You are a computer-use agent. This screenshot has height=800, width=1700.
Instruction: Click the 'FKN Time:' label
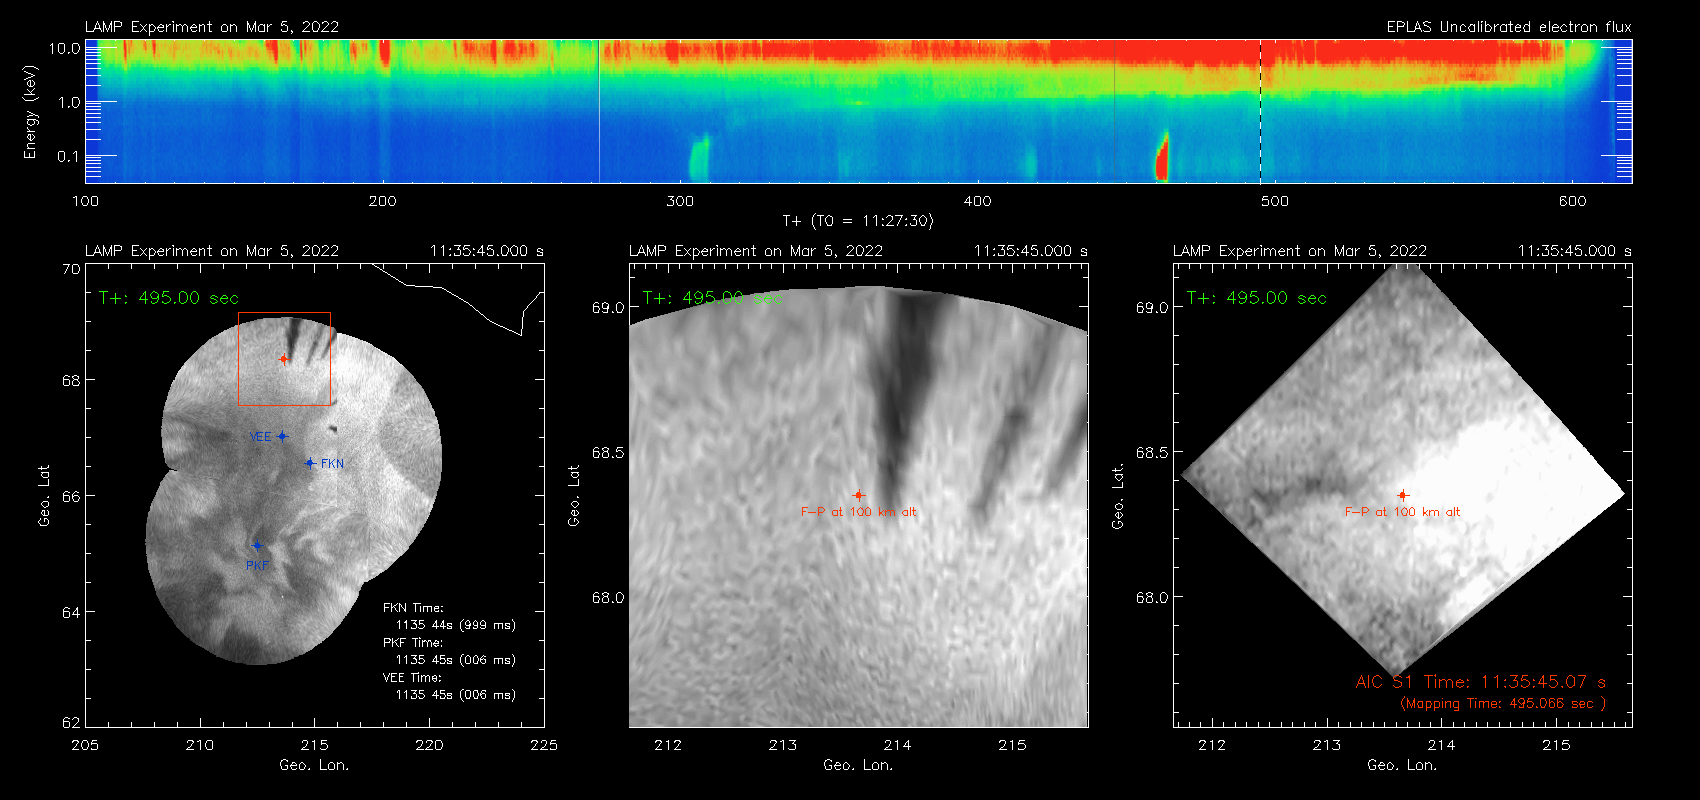tap(413, 608)
